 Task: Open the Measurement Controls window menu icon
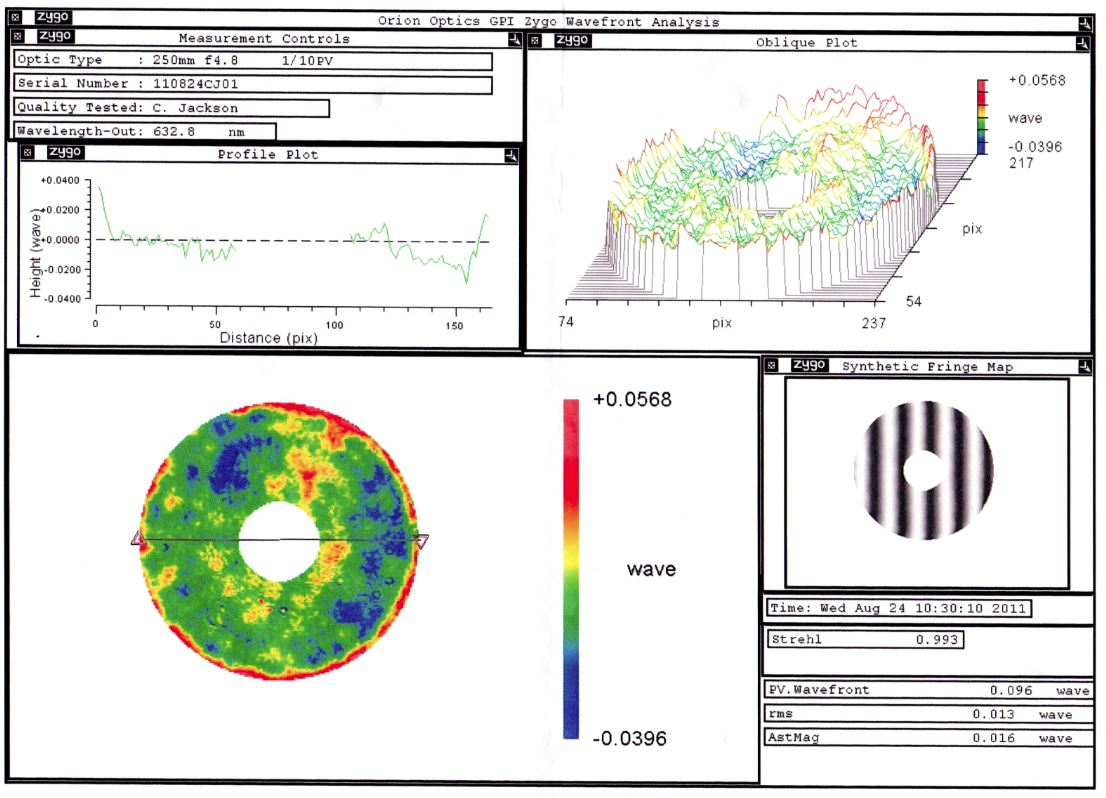[x=18, y=36]
